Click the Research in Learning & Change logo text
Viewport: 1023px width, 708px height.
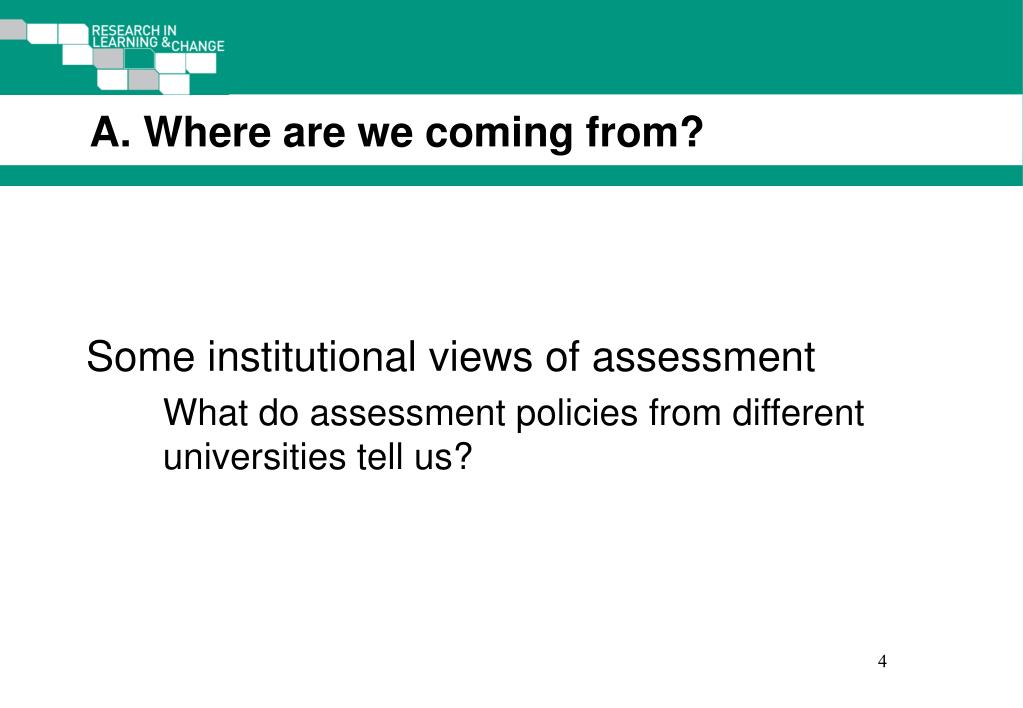click(x=158, y=38)
